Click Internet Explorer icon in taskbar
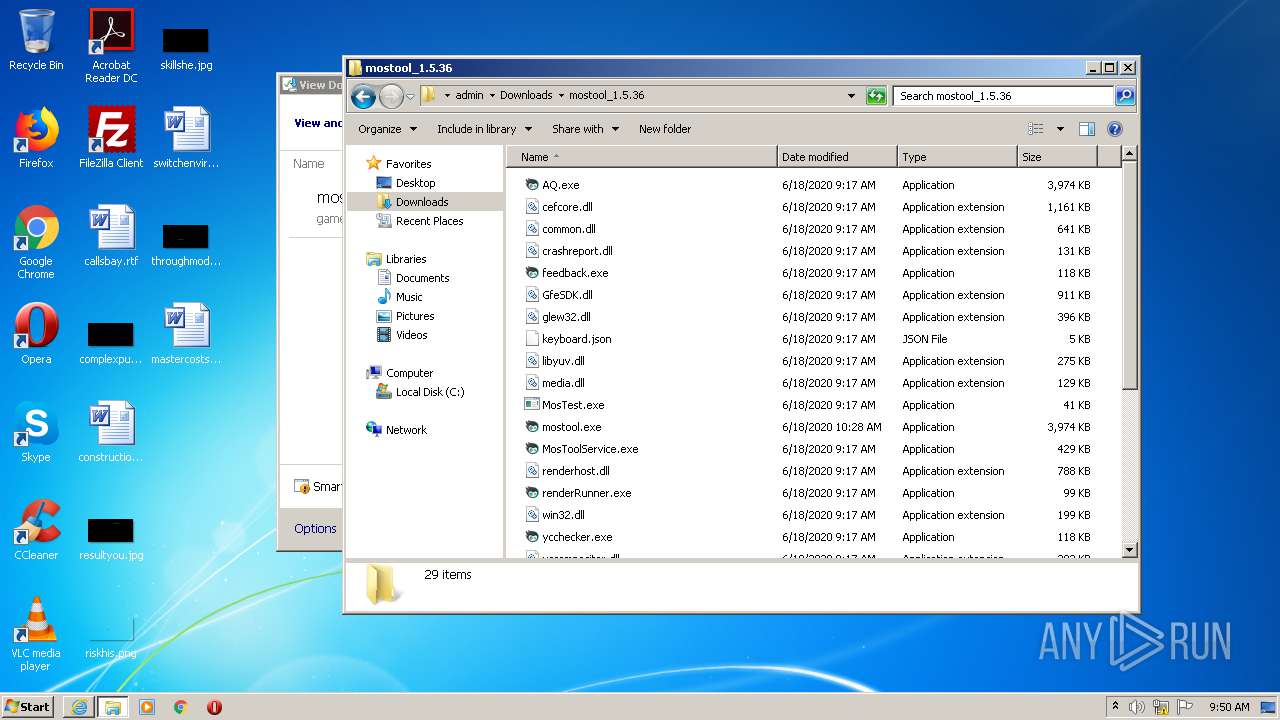Image resolution: width=1280 pixels, height=720 pixels. pos(79,707)
